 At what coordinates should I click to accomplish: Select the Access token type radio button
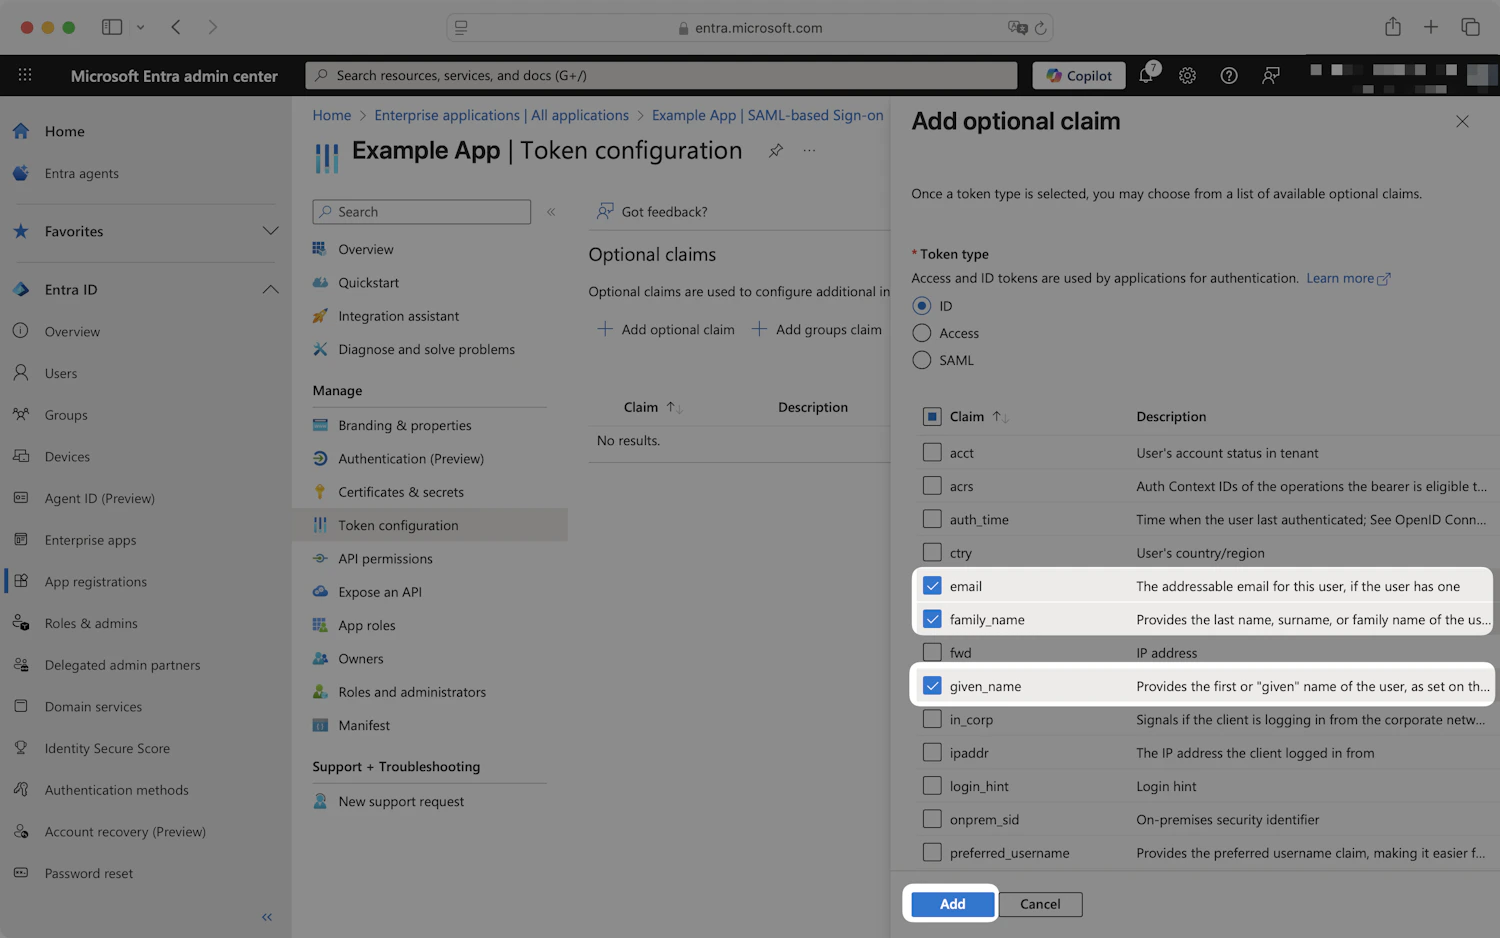[x=922, y=333]
